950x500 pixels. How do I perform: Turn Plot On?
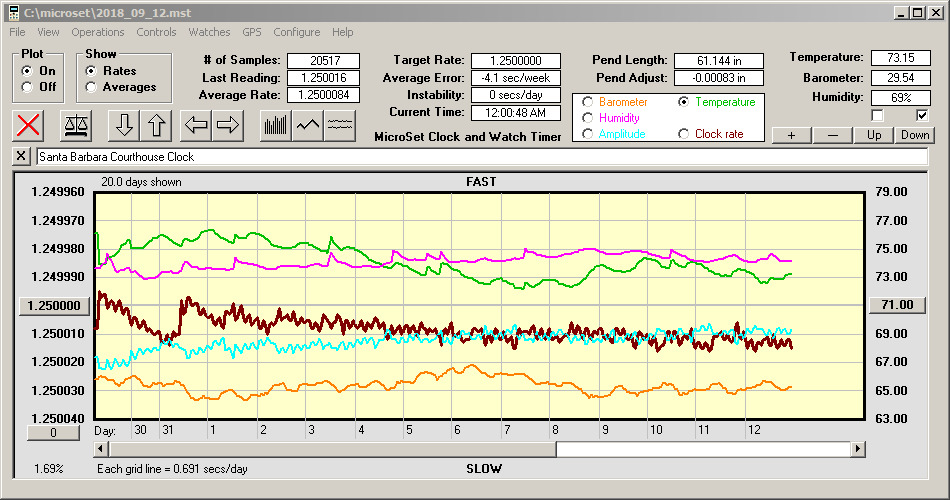27,71
